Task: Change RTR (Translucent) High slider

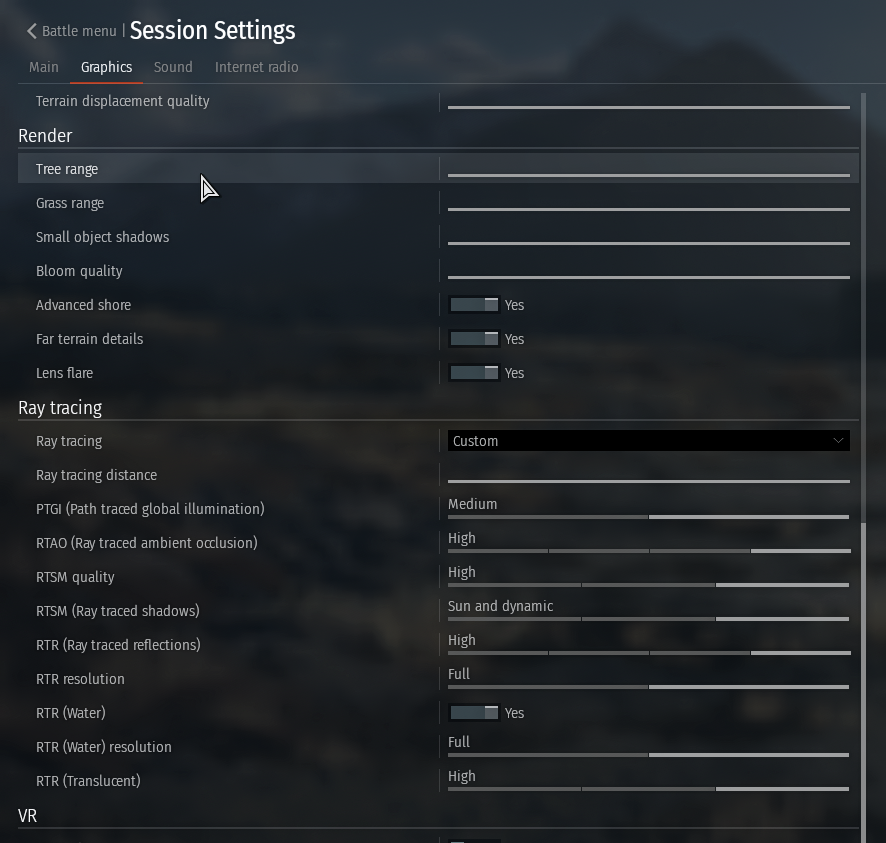Action: (649, 789)
